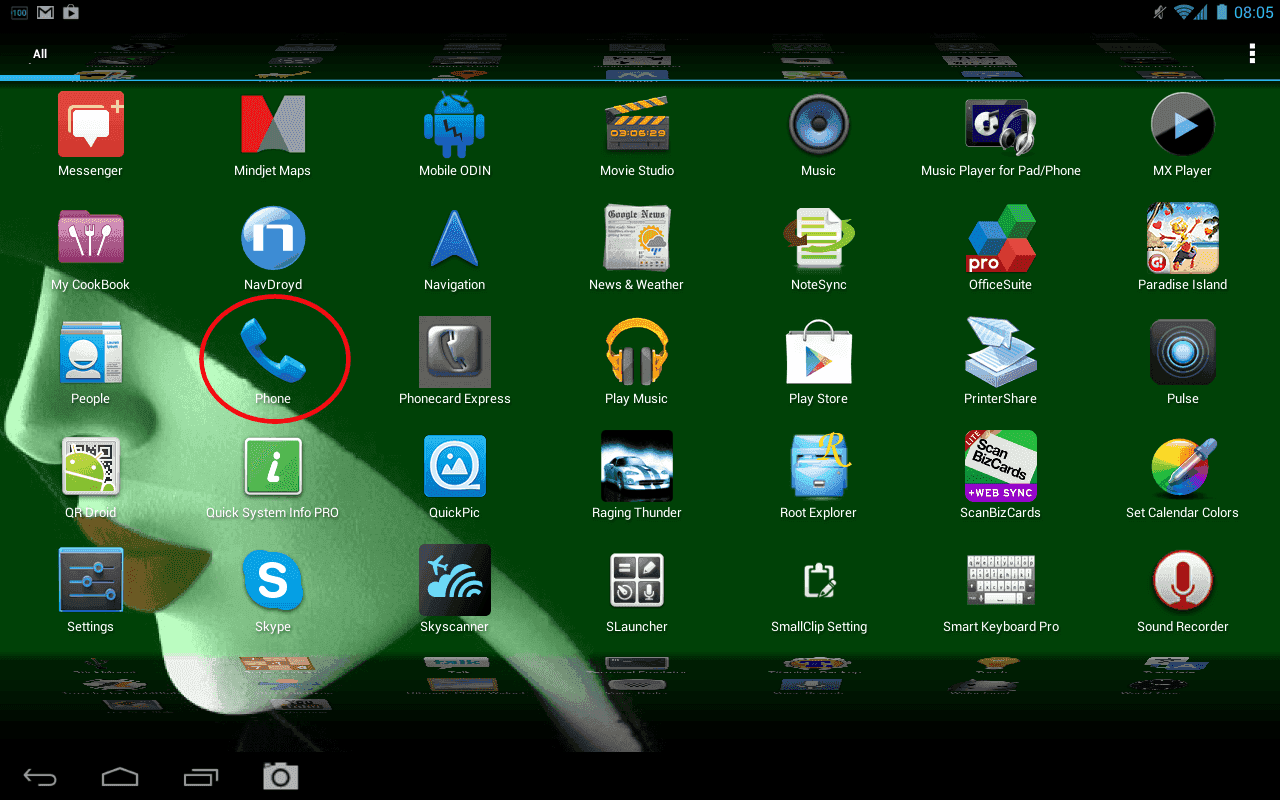Open the Gmail notification icon

click(x=45, y=13)
